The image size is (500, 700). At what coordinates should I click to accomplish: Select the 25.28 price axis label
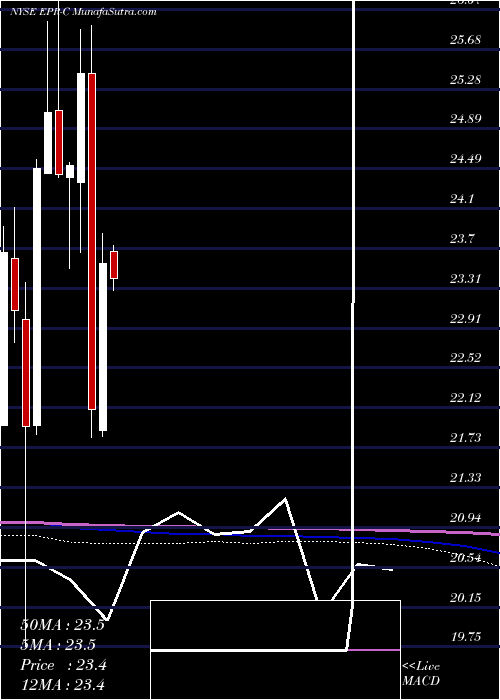[x=465, y=80]
